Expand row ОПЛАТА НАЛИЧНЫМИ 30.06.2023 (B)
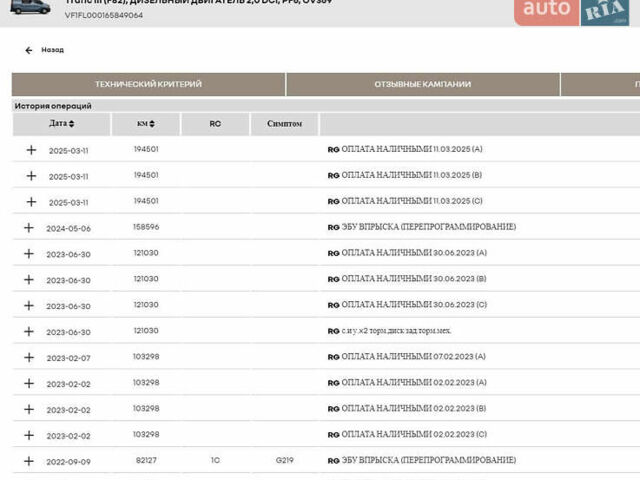Image resolution: width=640 pixels, height=480 pixels. [29, 280]
